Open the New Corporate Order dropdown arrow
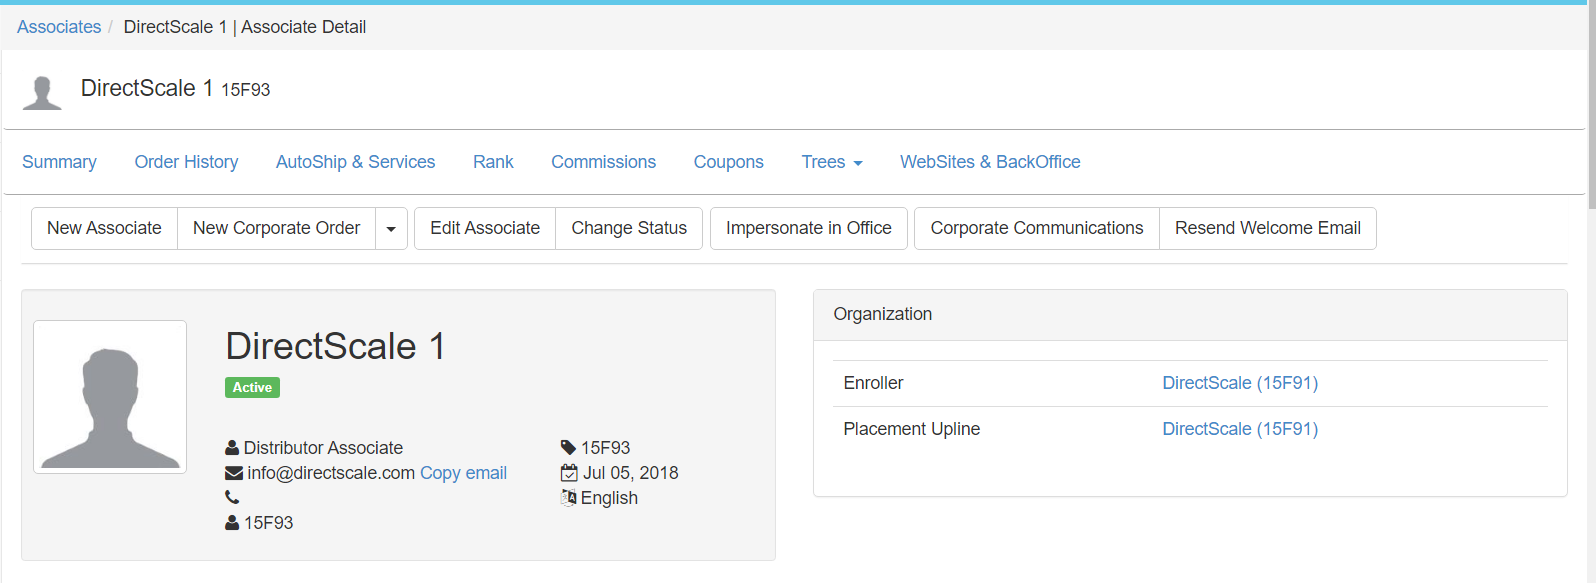The image size is (1596, 583). coord(391,229)
